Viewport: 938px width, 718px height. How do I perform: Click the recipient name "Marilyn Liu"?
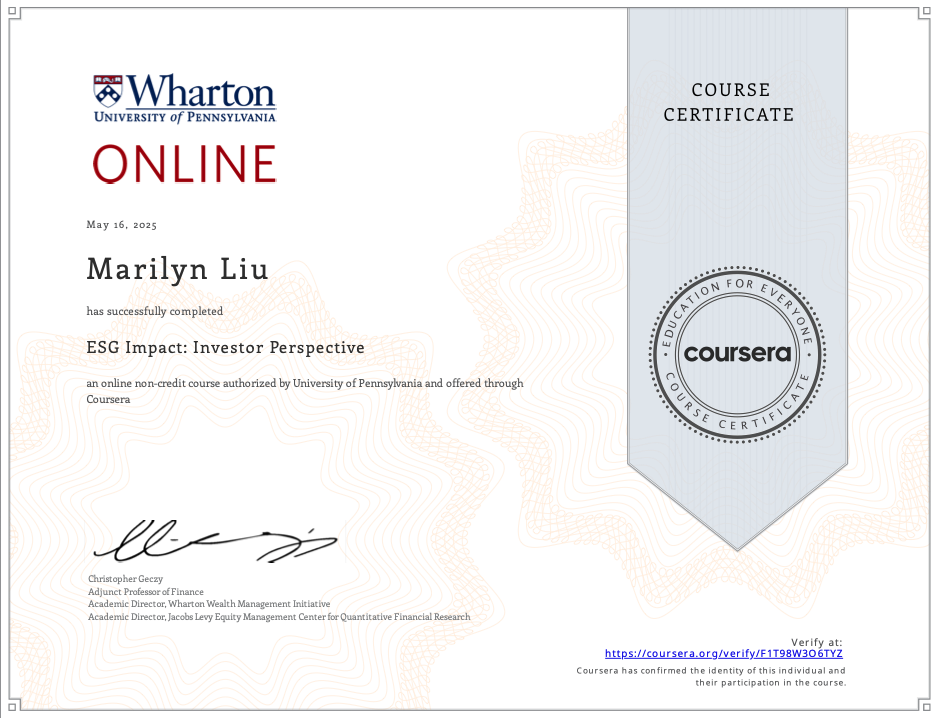177,269
